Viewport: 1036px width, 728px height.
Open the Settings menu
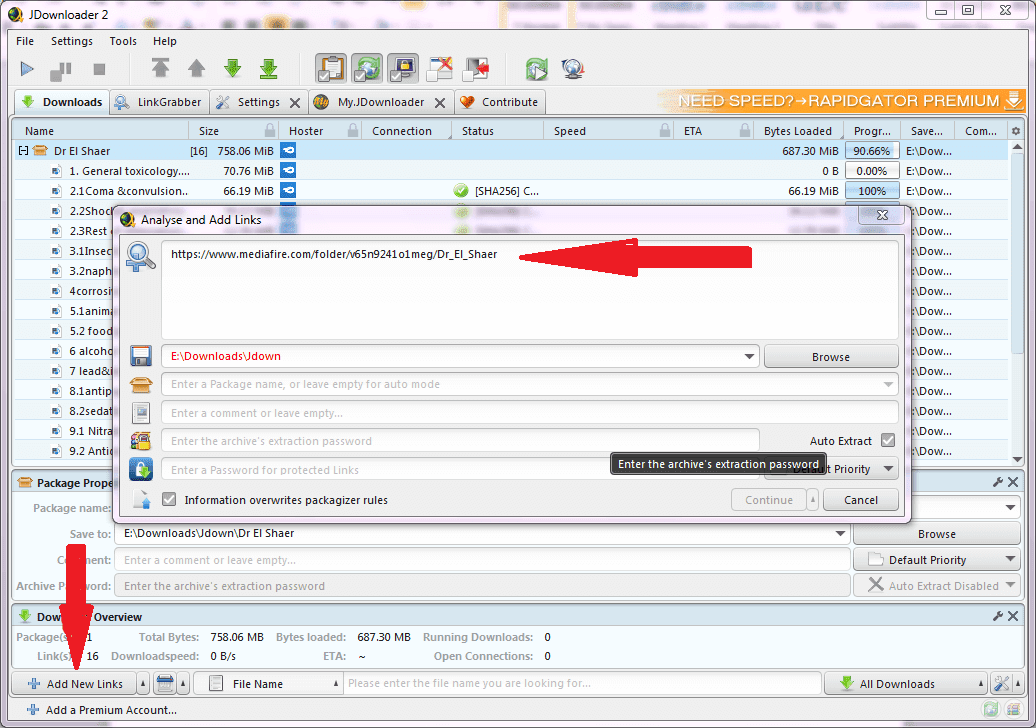coord(72,41)
